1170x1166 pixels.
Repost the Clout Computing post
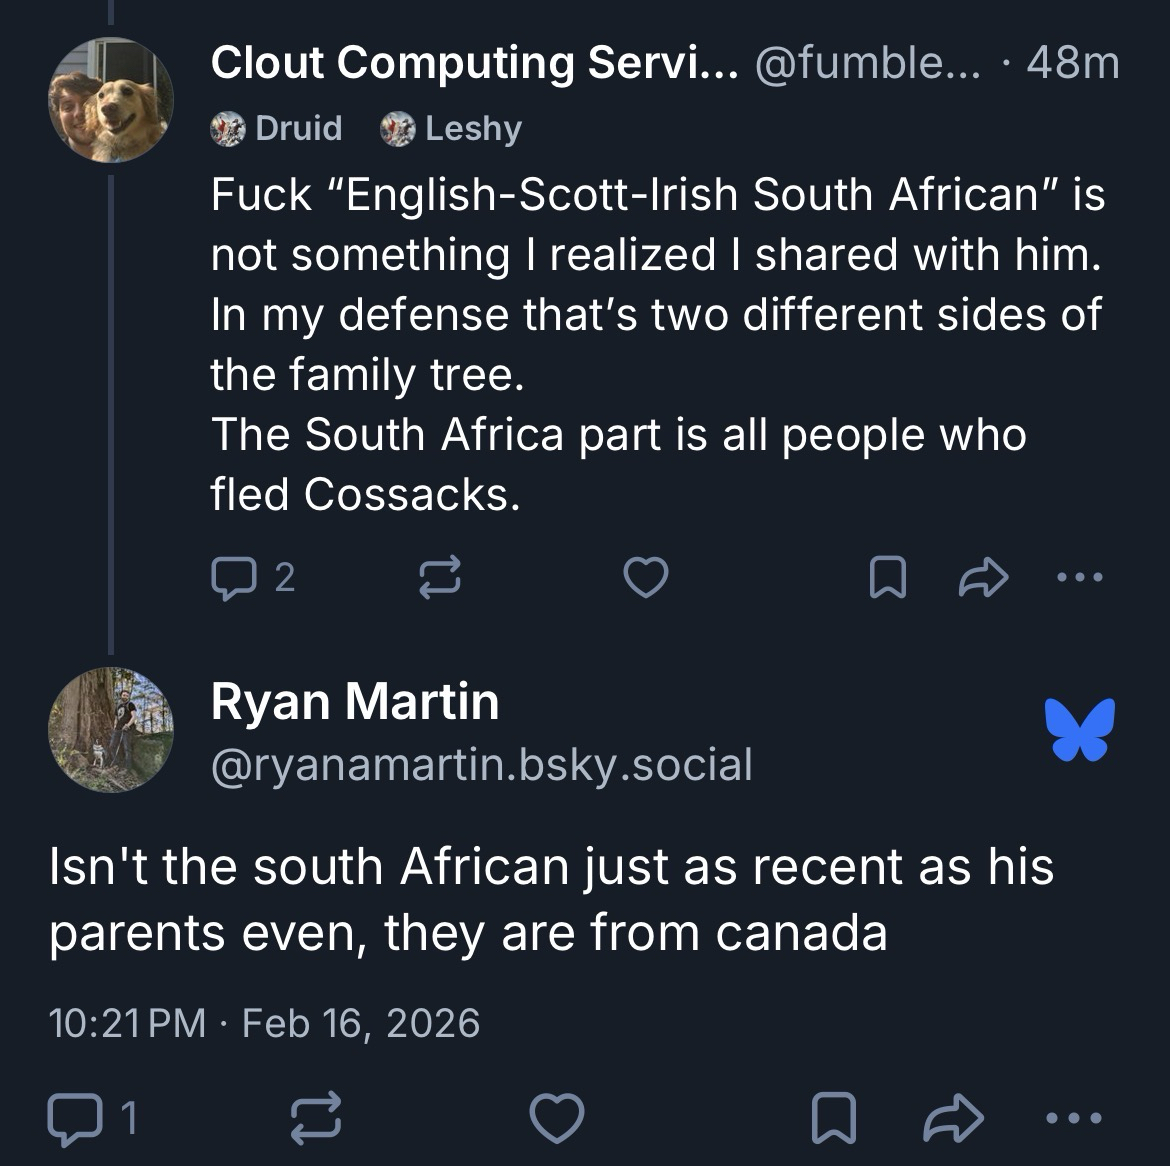coord(439,577)
